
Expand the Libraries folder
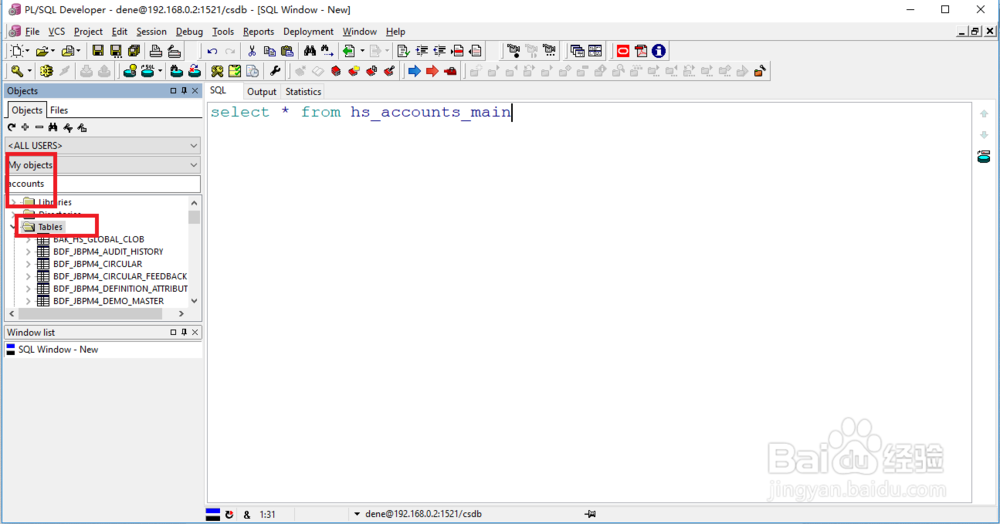tap(13, 202)
